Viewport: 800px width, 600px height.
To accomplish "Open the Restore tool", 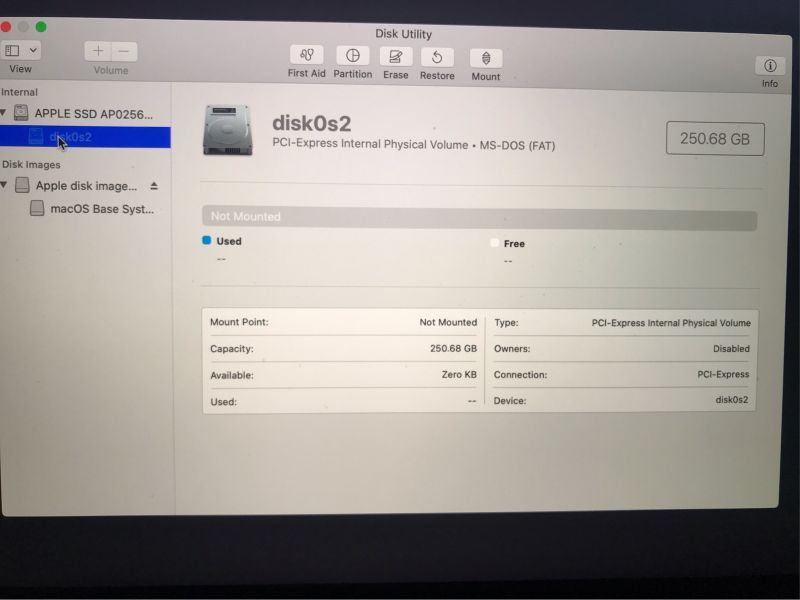I will click(437, 57).
